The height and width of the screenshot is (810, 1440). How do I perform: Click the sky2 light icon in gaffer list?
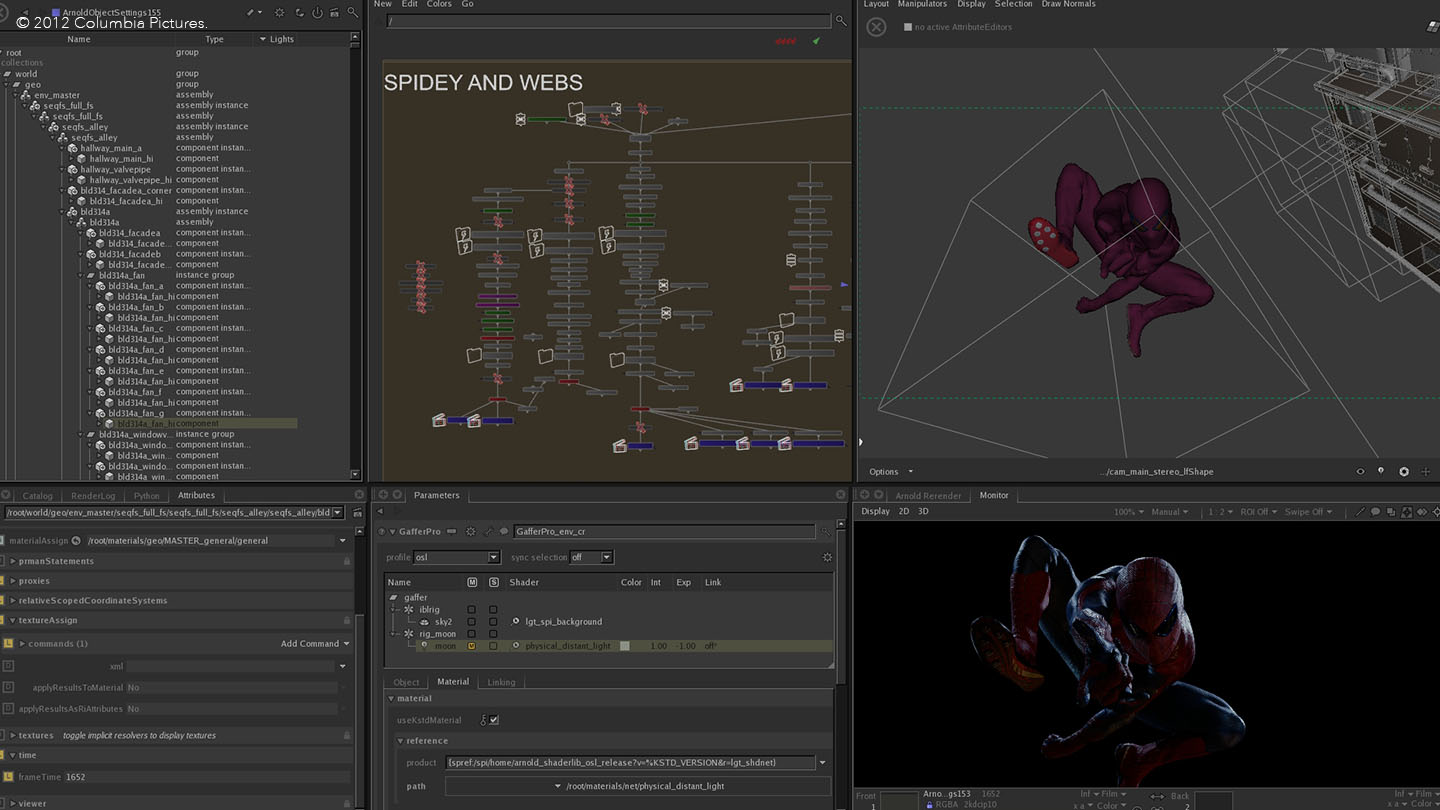(x=424, y=621)
